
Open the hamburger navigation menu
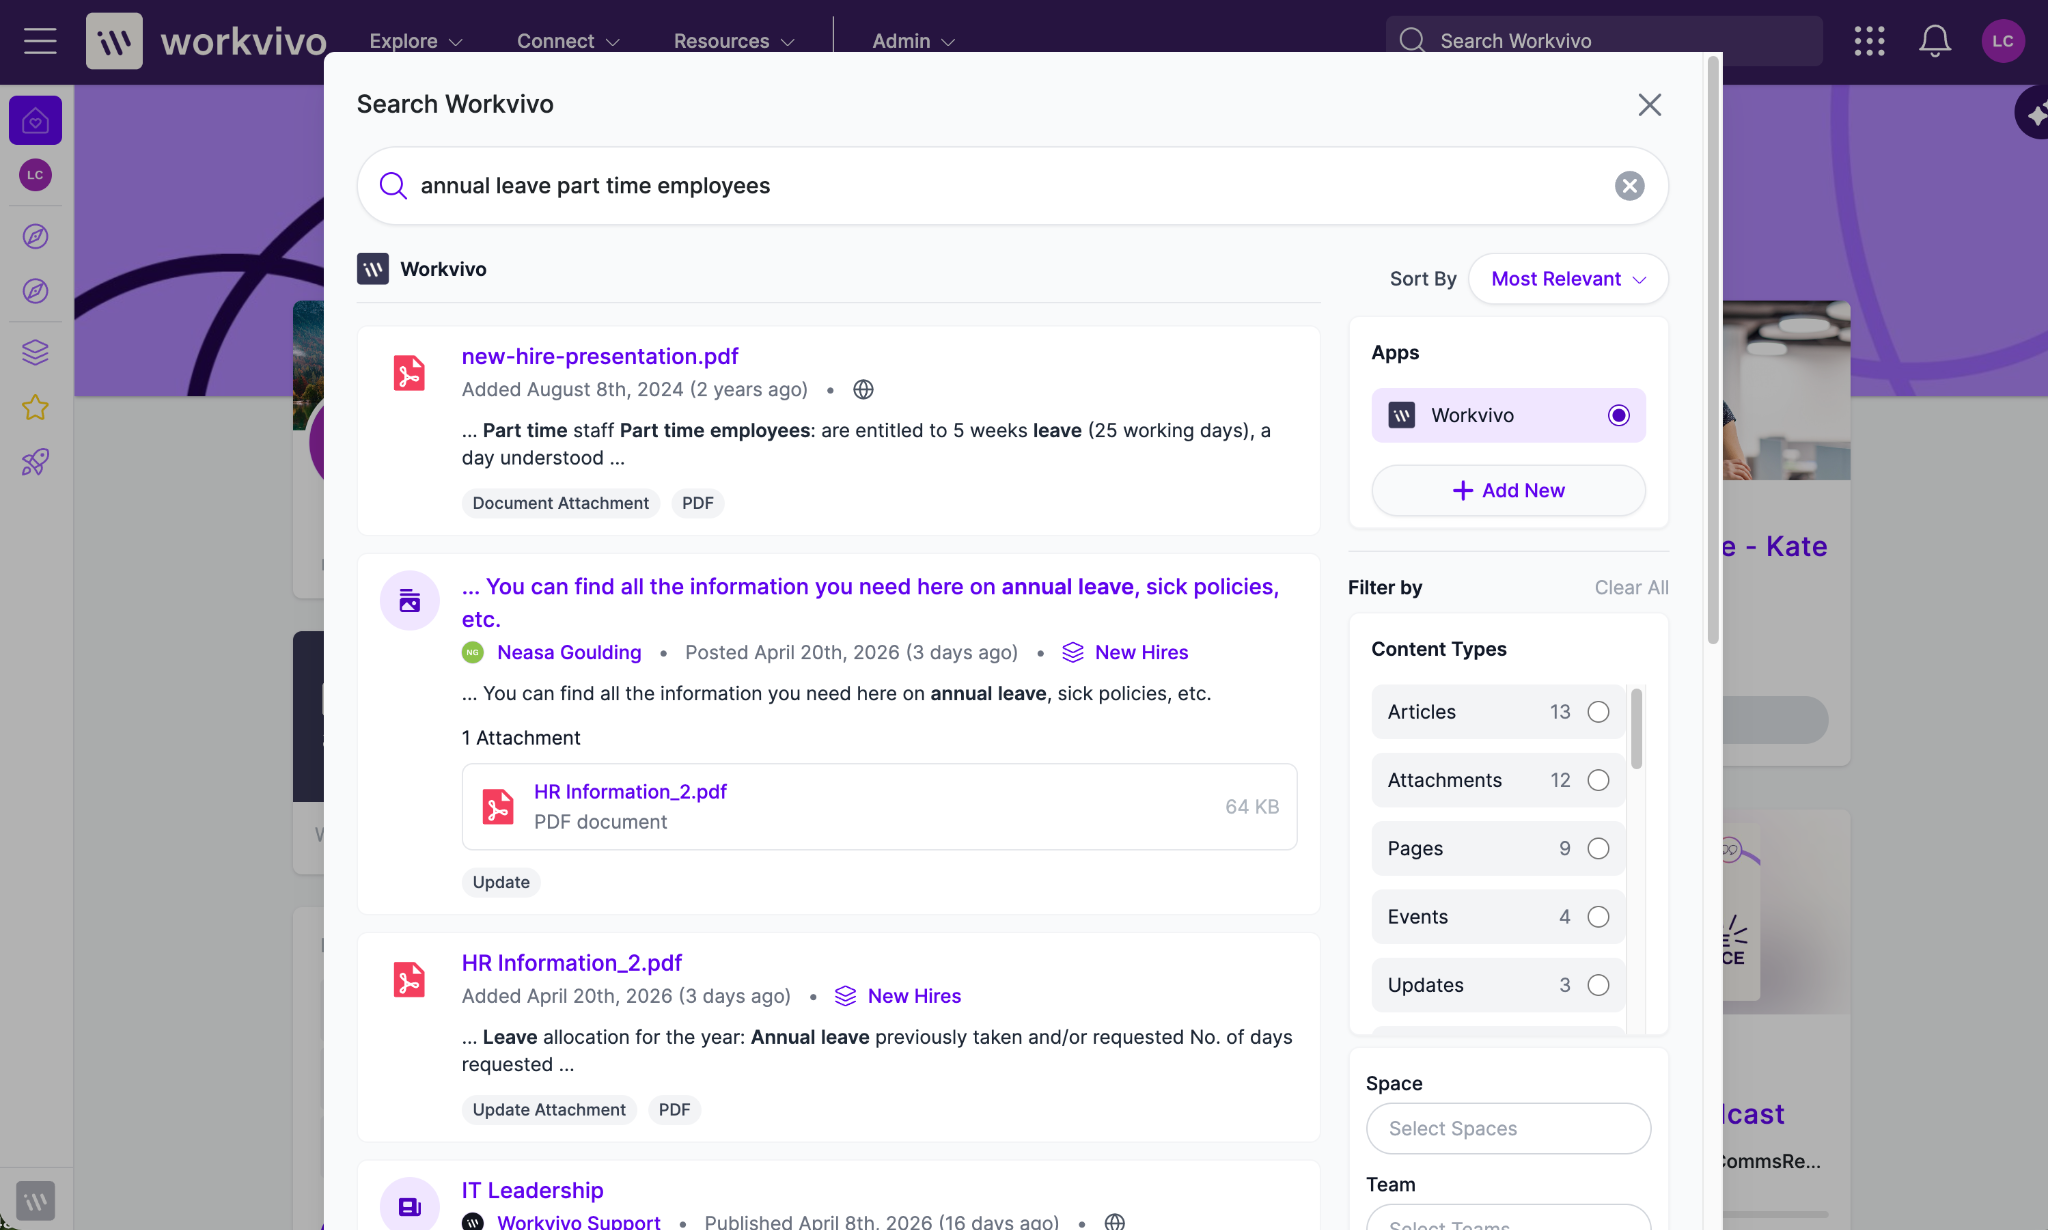[40, 41]
